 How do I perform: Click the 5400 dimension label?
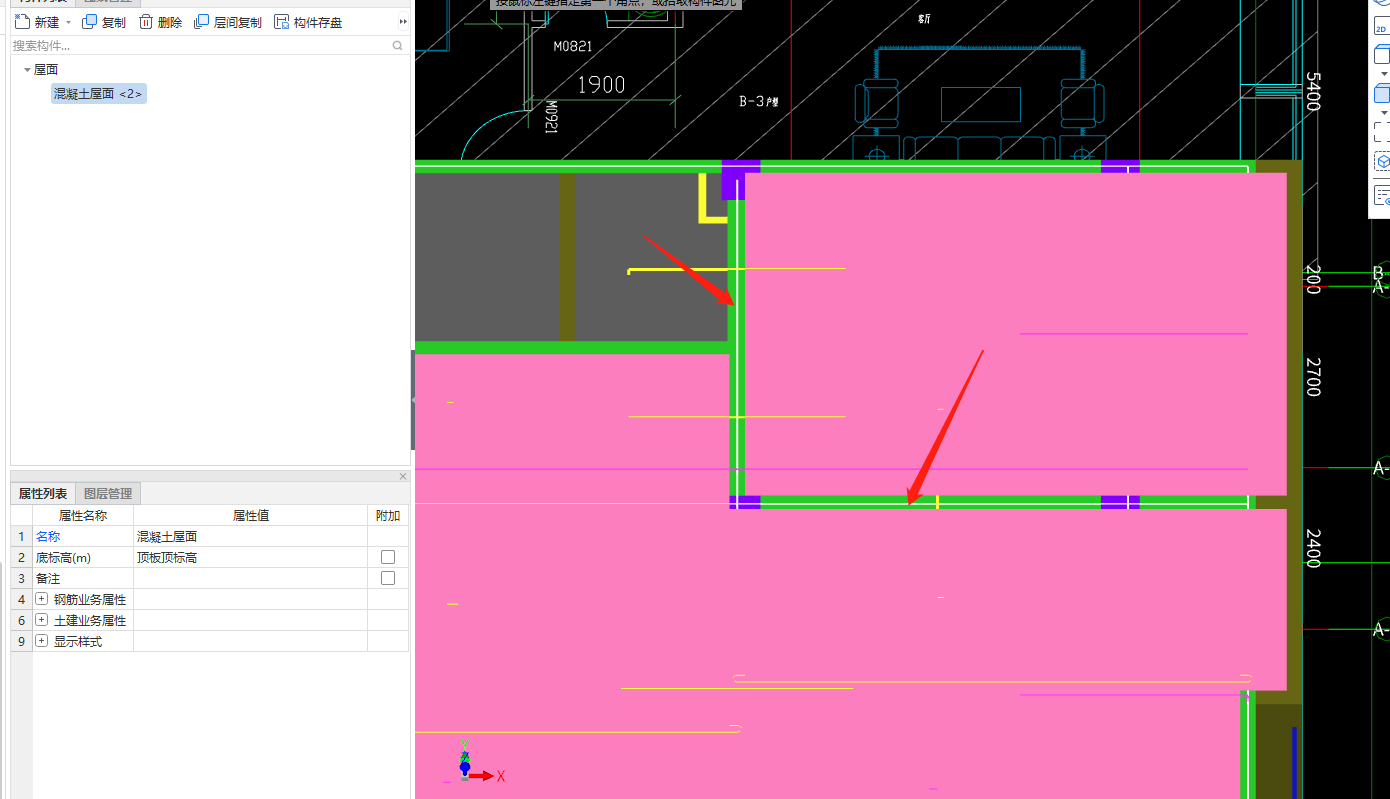point(1313,92)
